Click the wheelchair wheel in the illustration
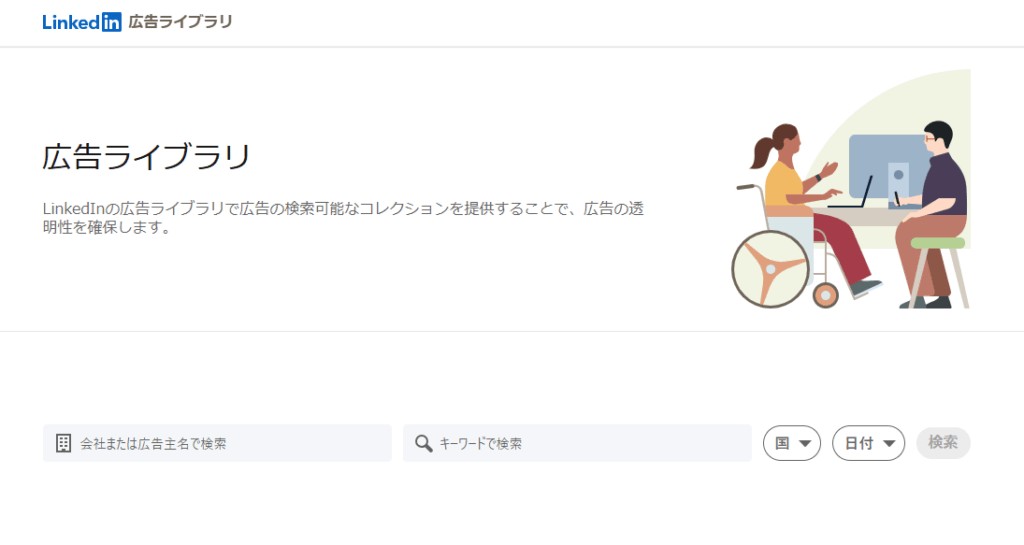This screenshot has height=545, width=1024. pos(771,269)
